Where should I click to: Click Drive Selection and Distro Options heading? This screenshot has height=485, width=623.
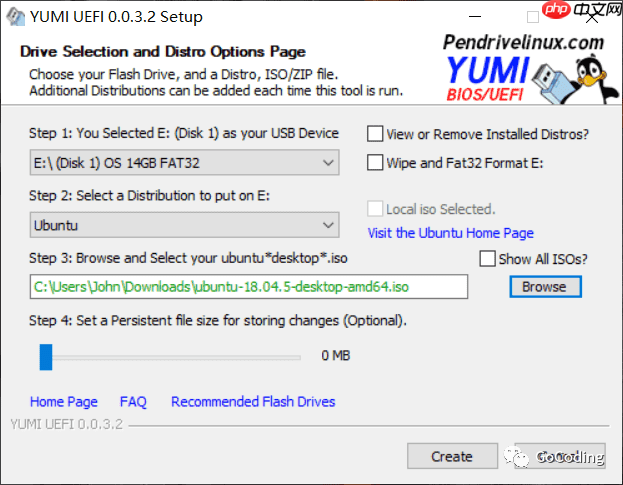click(x=163, y=52)
